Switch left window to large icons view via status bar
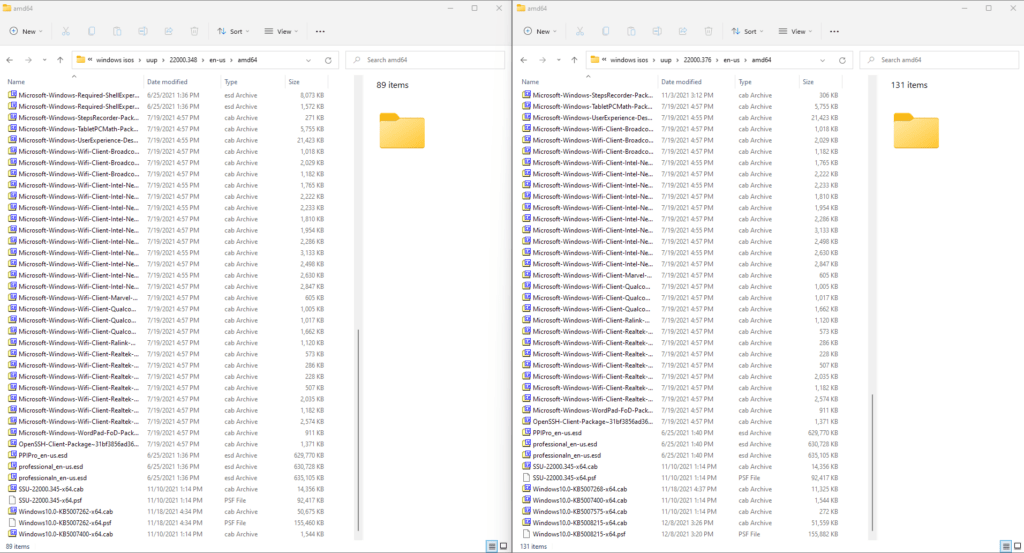Image resolution: width=1024 pixels, height=553 pixels. pos(504,546)
